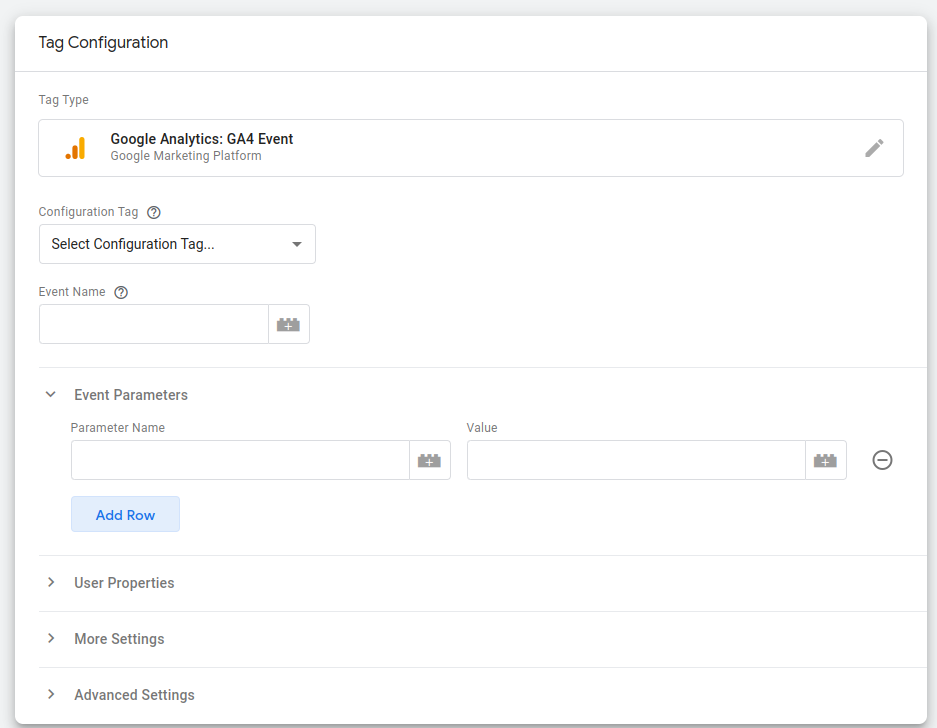Expand the Advanced Settings section
Screen dimensions: 937x728
51,695
